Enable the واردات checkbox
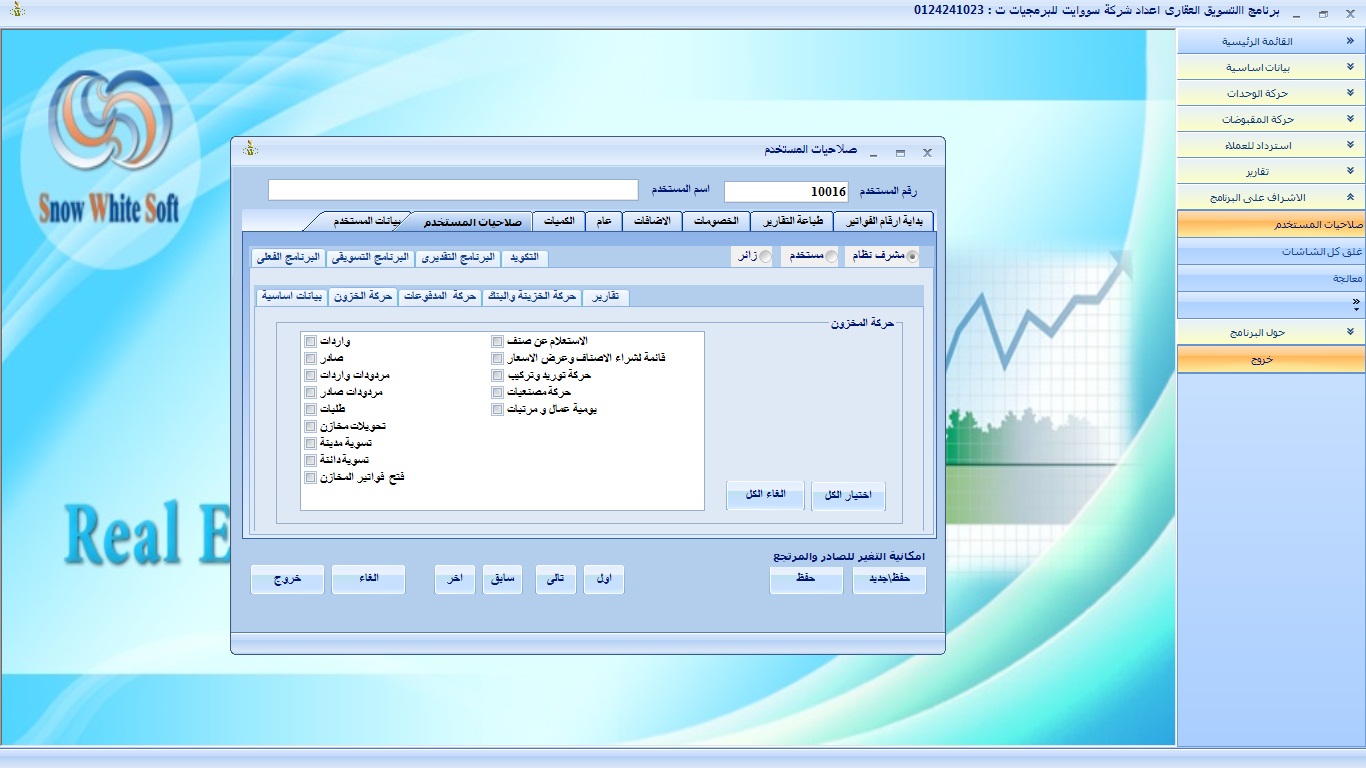1366x768 pixels. [x=311, y=342]
